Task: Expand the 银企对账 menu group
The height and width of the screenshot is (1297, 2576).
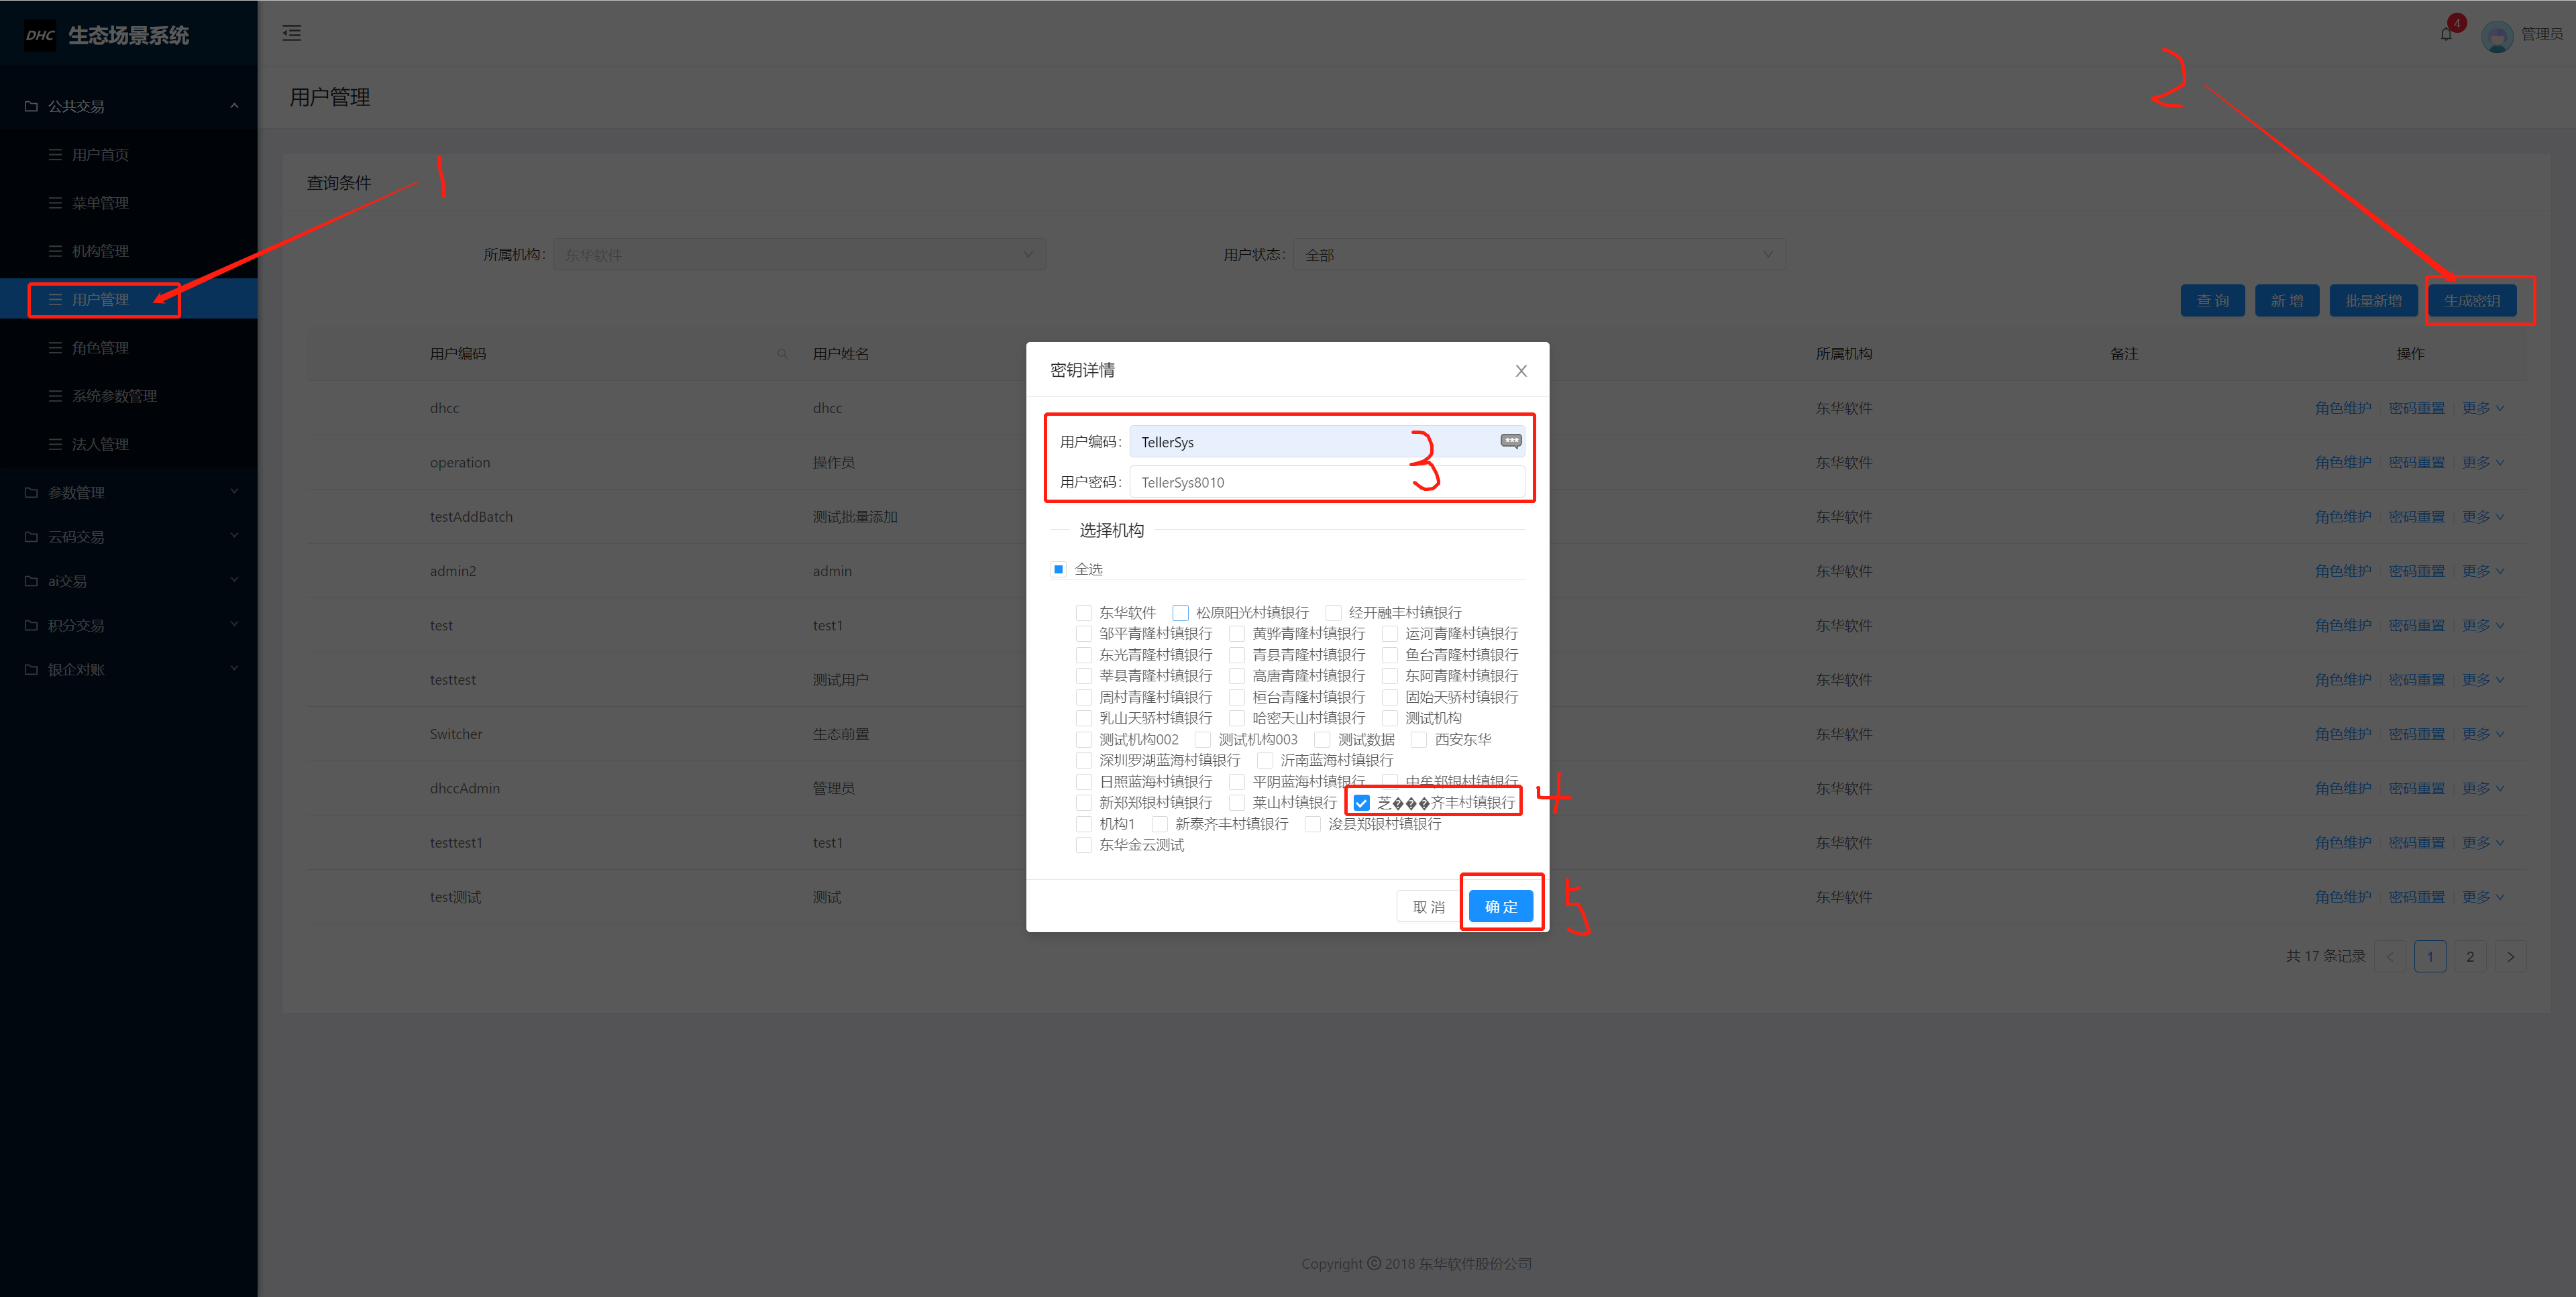Action: pos(129,669)
